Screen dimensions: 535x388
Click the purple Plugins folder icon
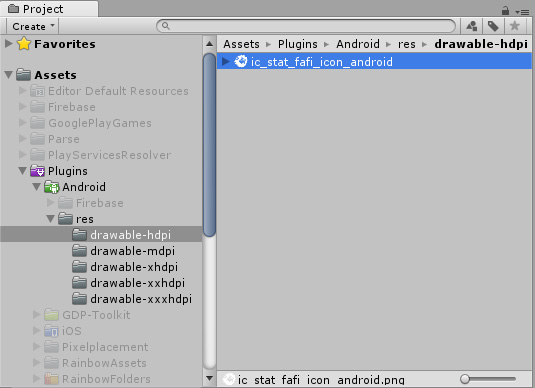pos(37,171)
